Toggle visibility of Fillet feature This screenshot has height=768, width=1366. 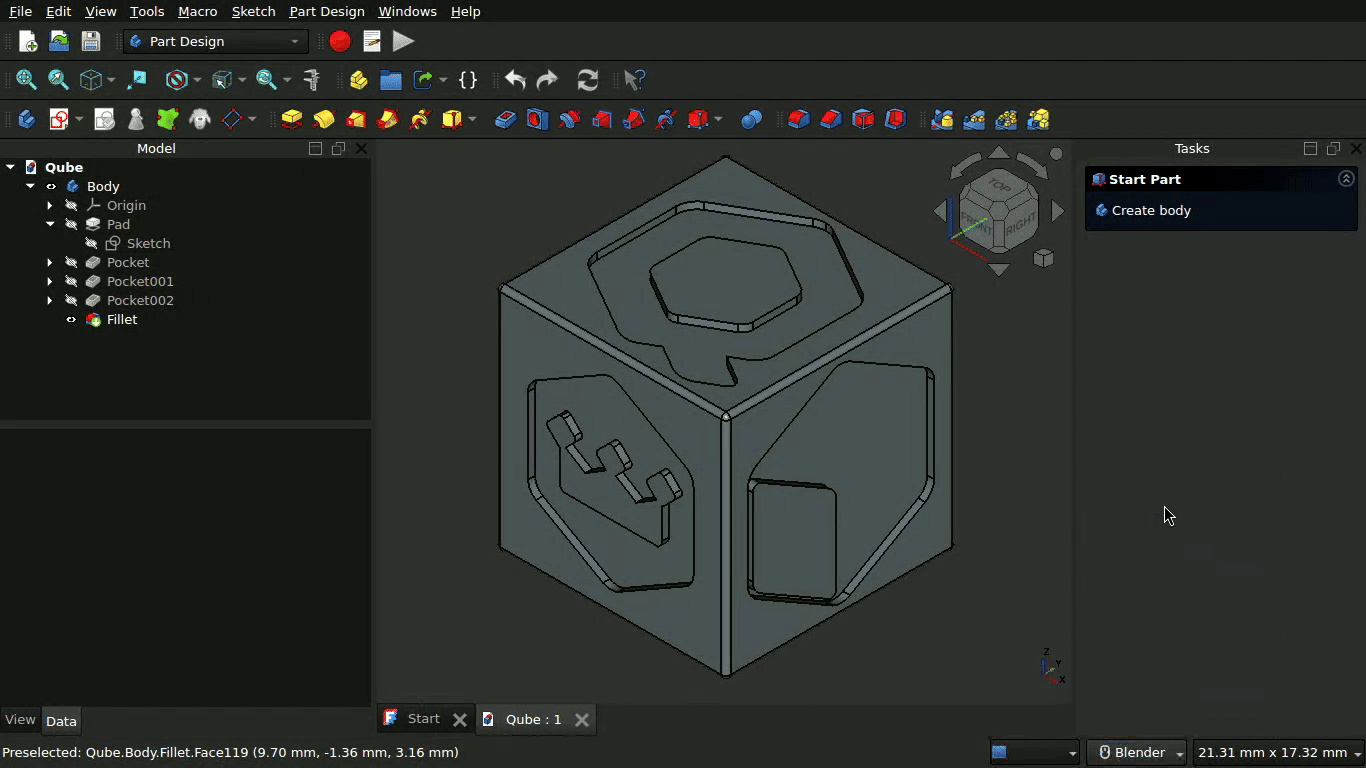[x=71, y=320]
